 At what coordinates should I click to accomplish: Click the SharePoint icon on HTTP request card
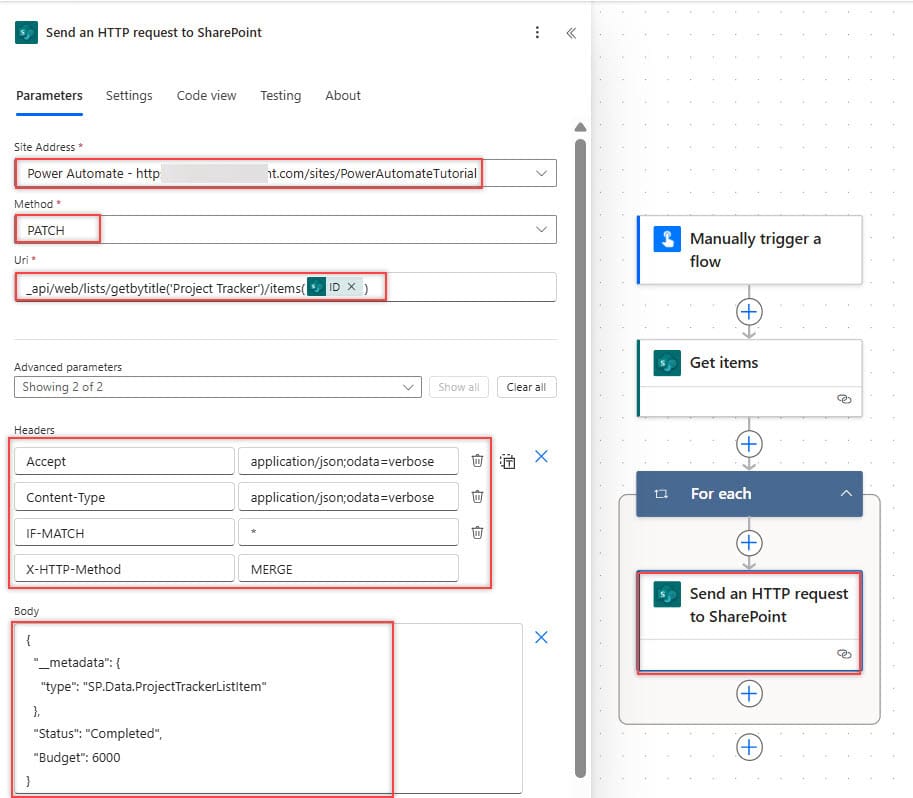tap(667, 594)
